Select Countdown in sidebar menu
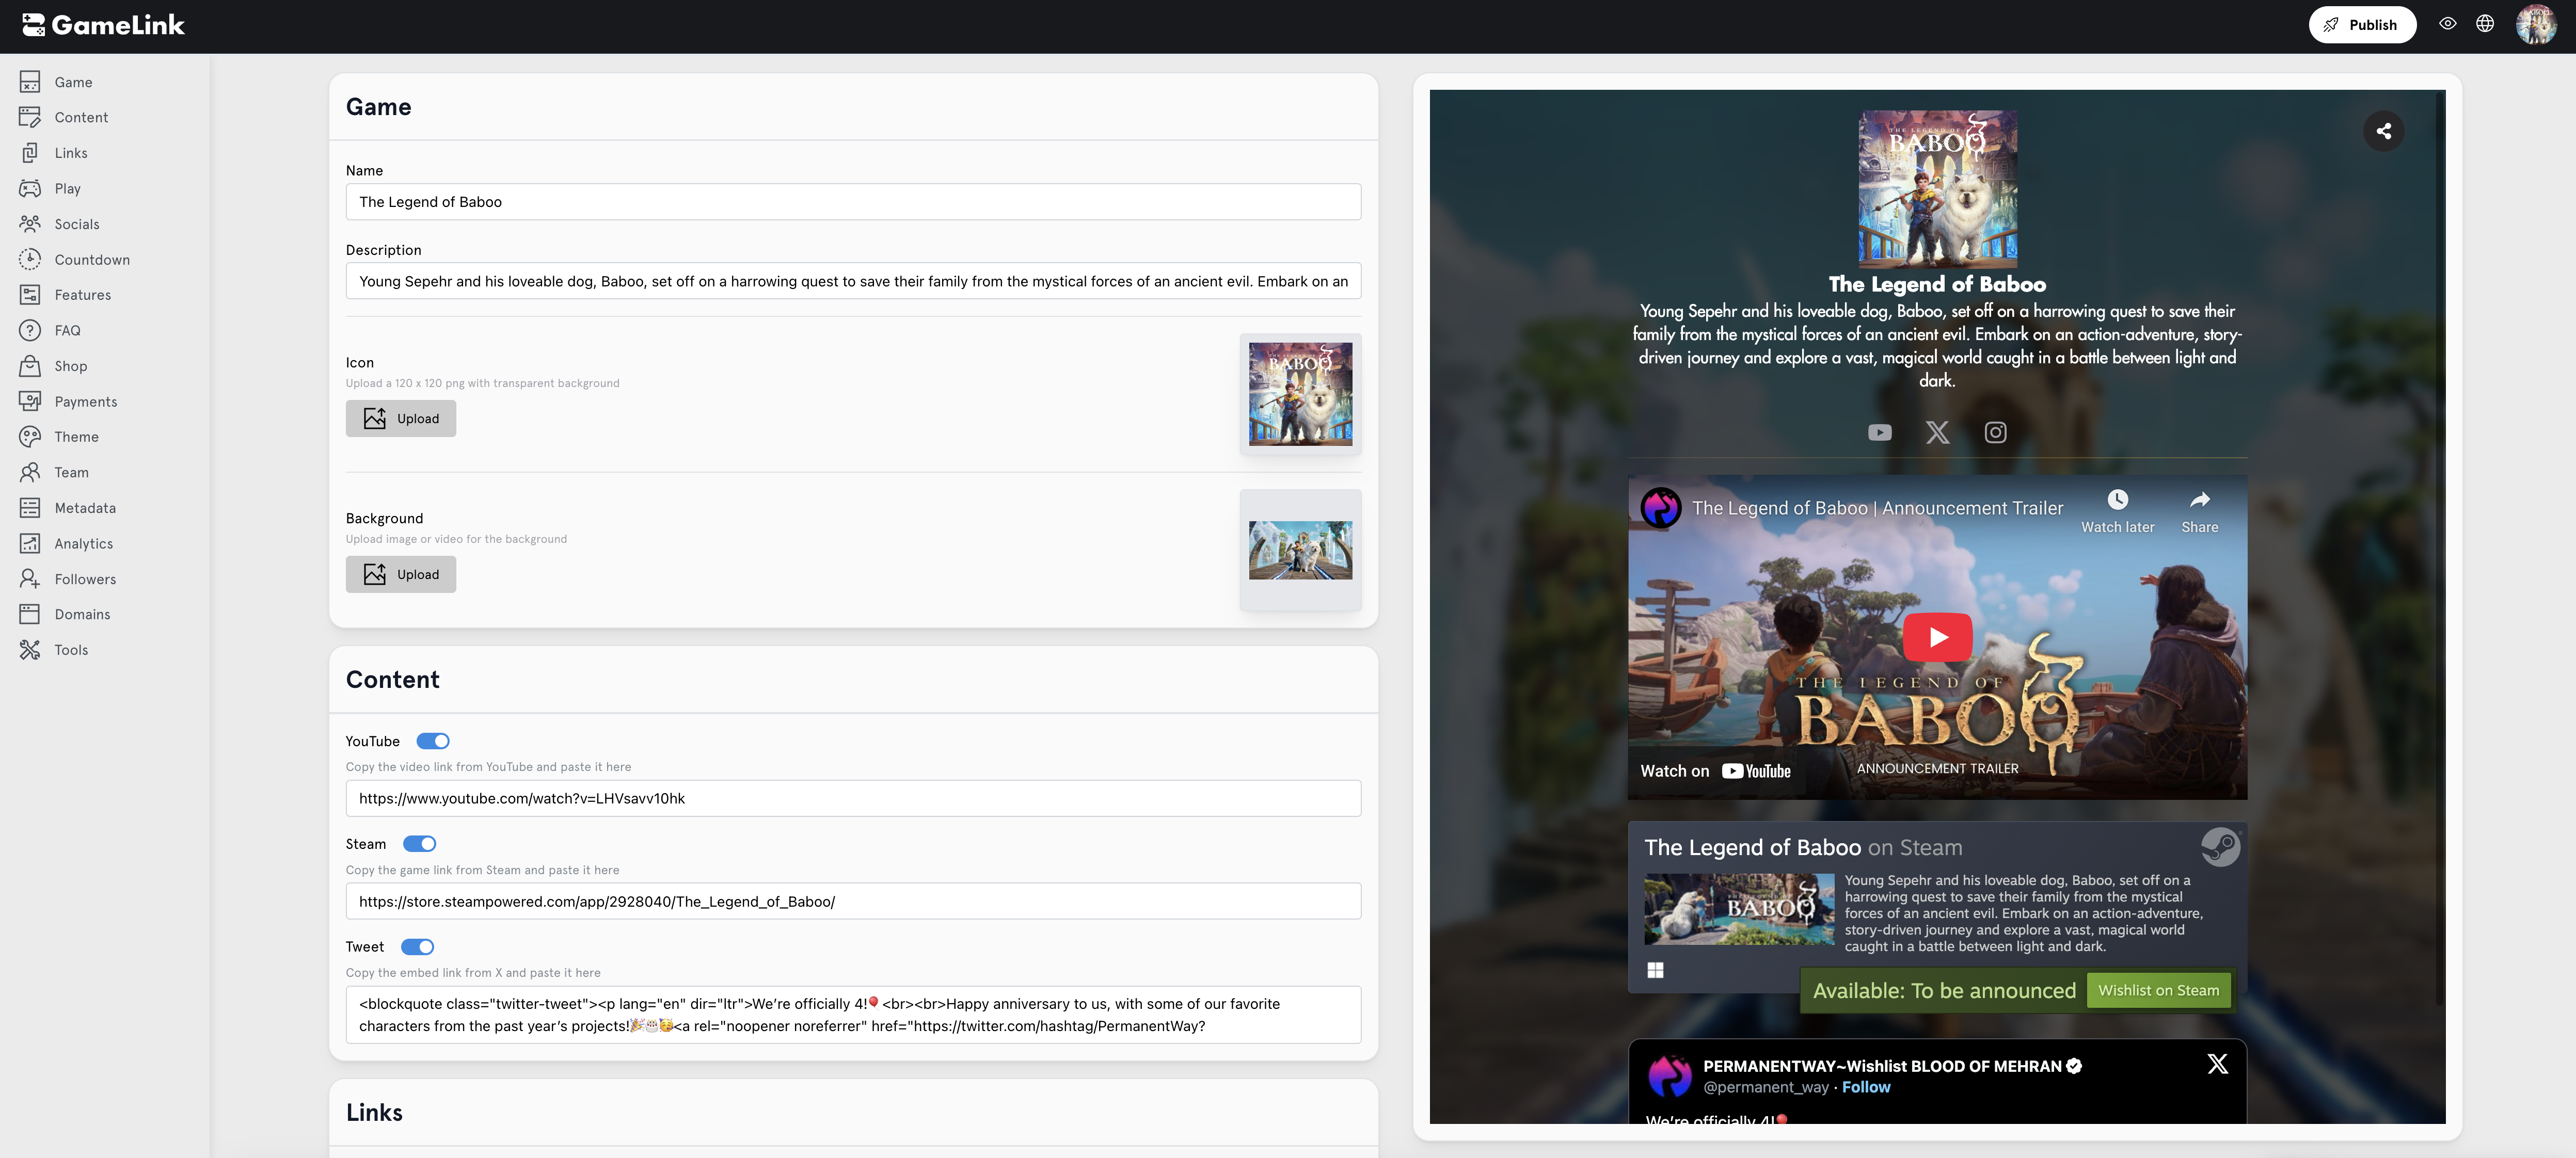2576x1158 pixels. click(x=92, y=259)
